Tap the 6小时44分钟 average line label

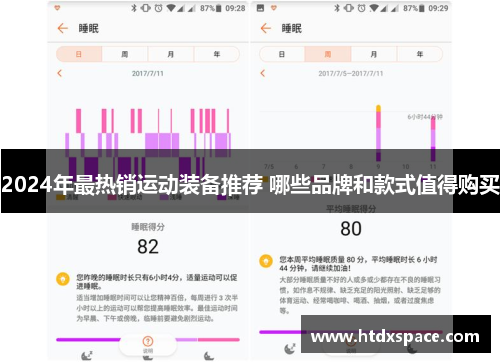tap(425, 117)
